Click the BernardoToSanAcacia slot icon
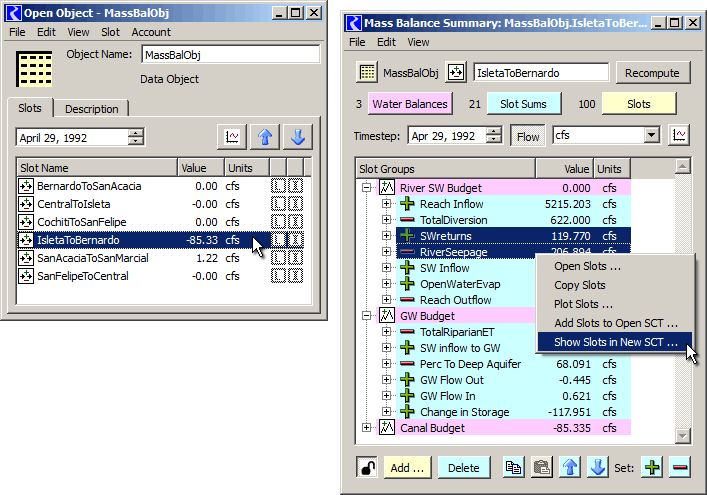Screen dimensions: 707x495 click(26, 186)
